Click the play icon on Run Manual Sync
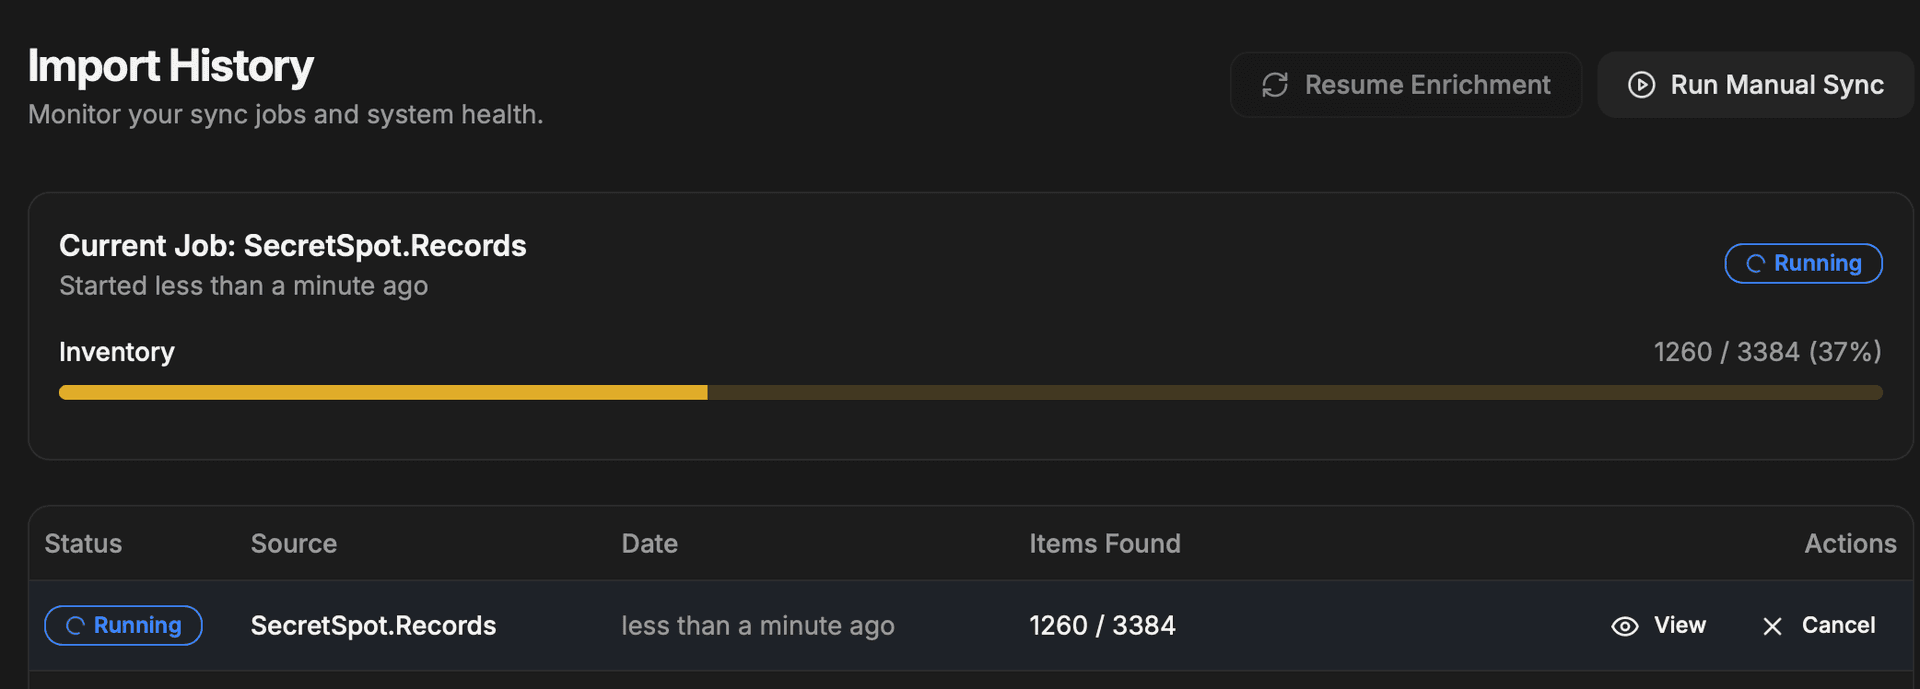The width and height of the screenshot is (1920, 689). point(1641,85)
